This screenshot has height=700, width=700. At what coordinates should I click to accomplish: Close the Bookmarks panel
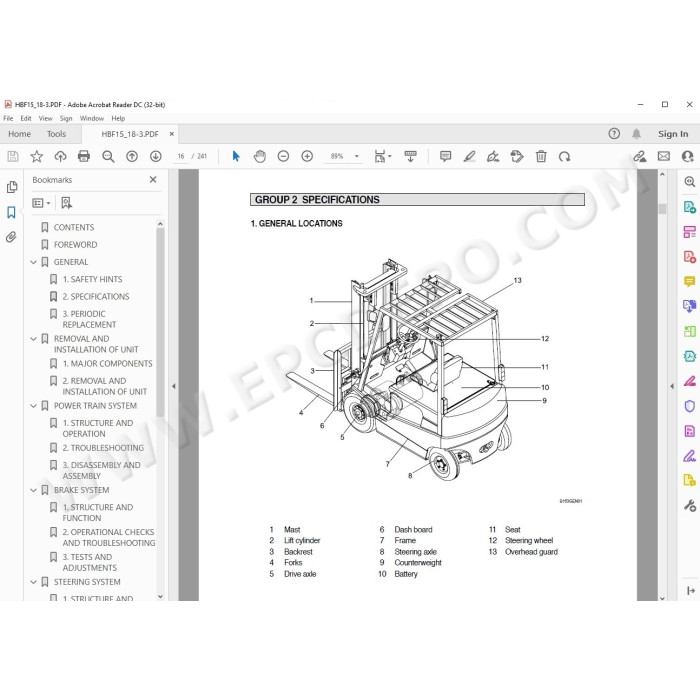153,179
